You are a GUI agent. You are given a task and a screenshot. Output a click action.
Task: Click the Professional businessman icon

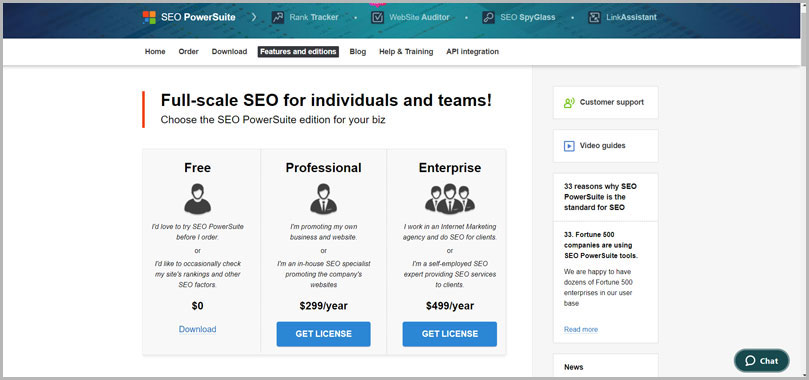pos(323,199)
